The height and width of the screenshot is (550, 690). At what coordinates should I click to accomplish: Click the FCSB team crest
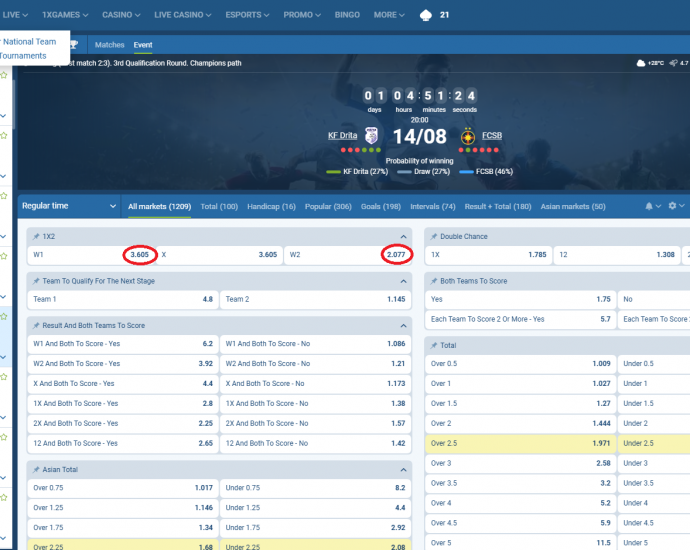point(468,136)
